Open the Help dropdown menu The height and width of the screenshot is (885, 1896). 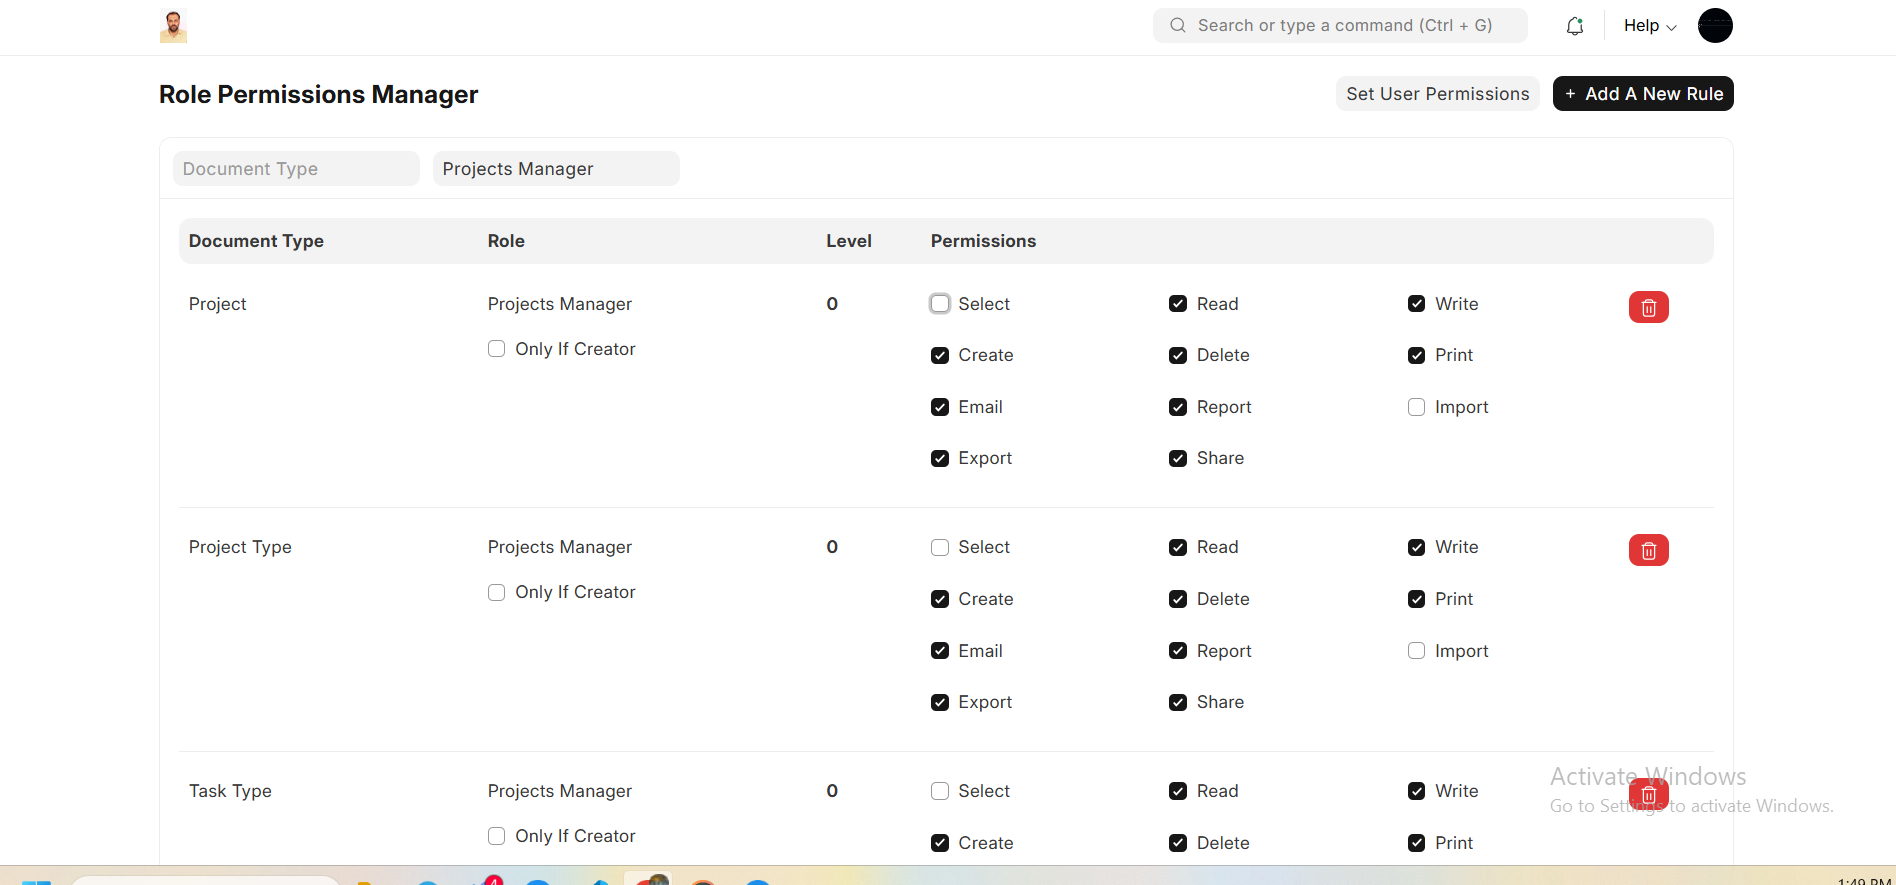(x=1649, y=26)
